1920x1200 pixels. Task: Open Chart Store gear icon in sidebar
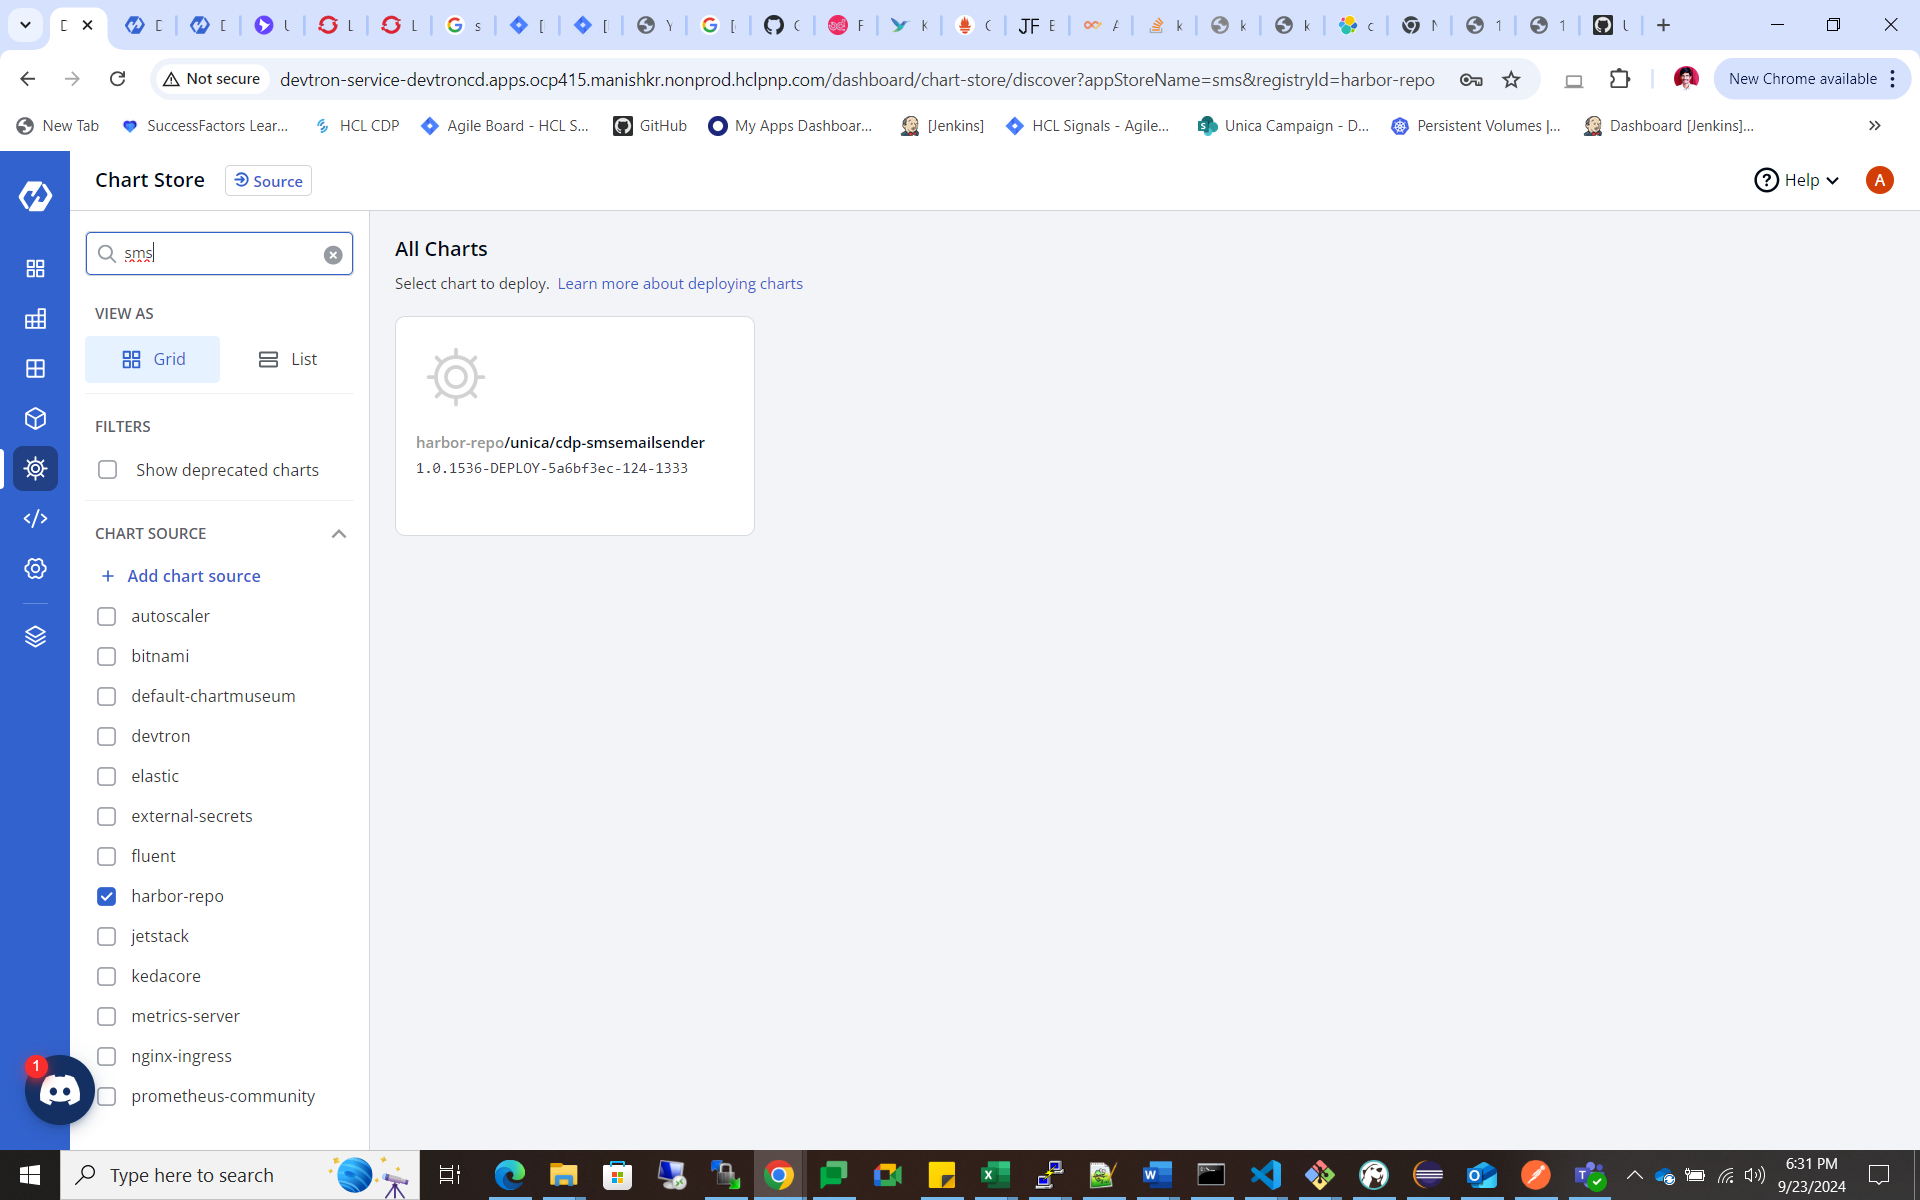point(35,468)
